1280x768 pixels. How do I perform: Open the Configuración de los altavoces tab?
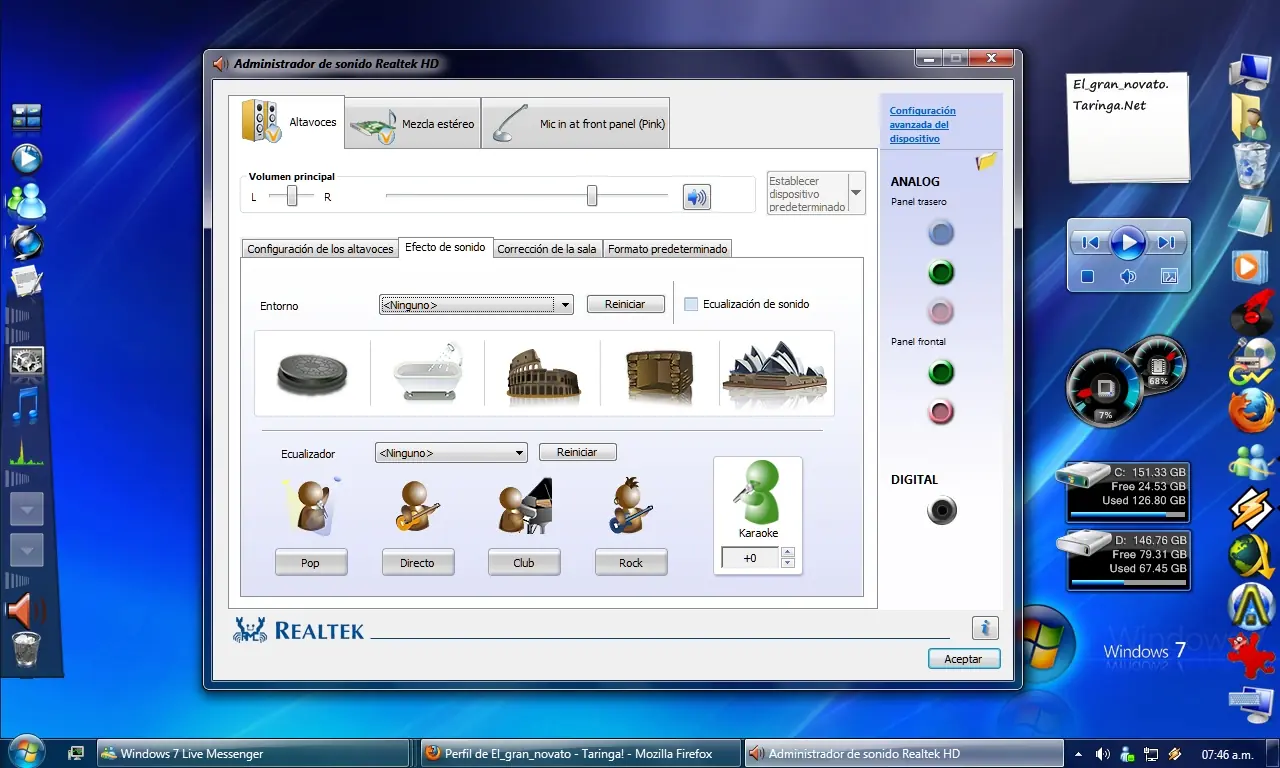click(320, 249)
